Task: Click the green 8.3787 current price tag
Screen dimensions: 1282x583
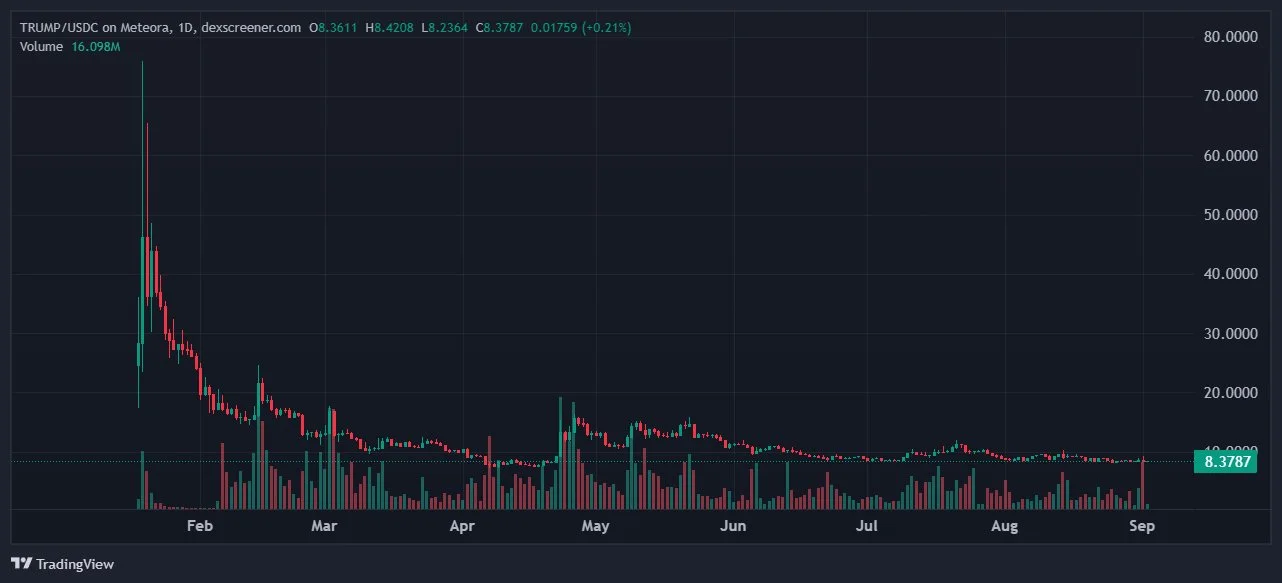Action: 1225,461
